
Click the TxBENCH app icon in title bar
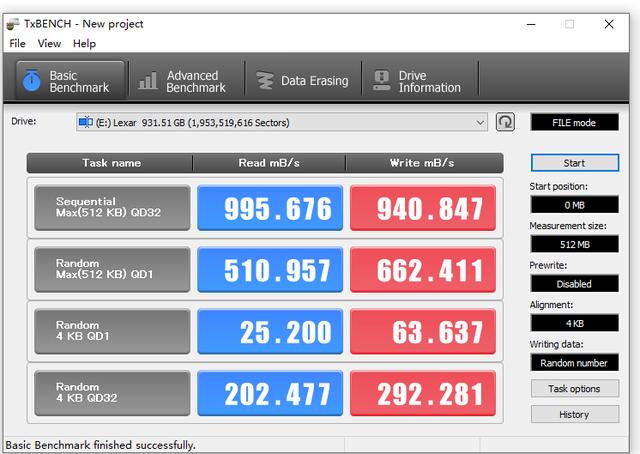point(13,24)
